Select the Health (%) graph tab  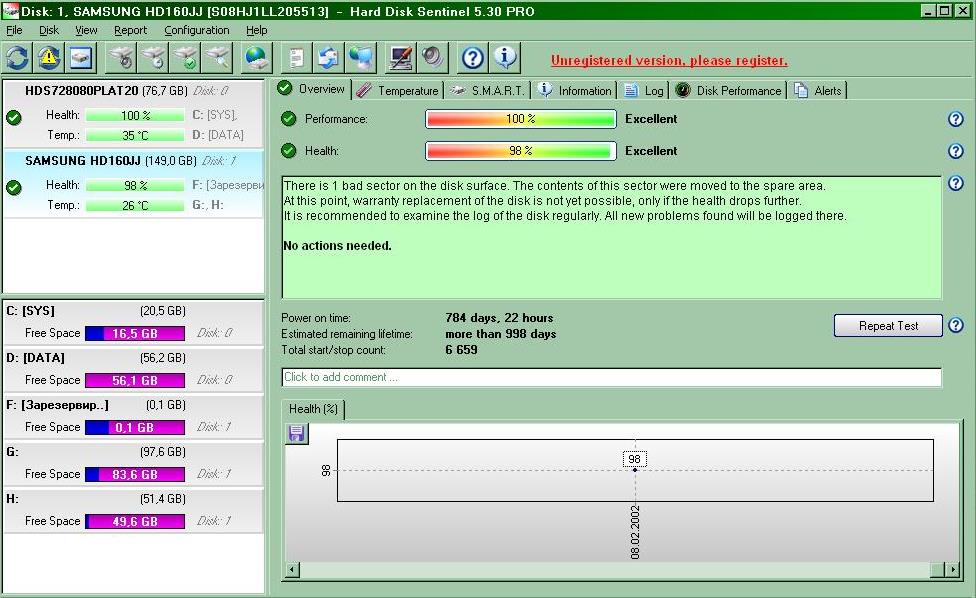coord(313,409)
